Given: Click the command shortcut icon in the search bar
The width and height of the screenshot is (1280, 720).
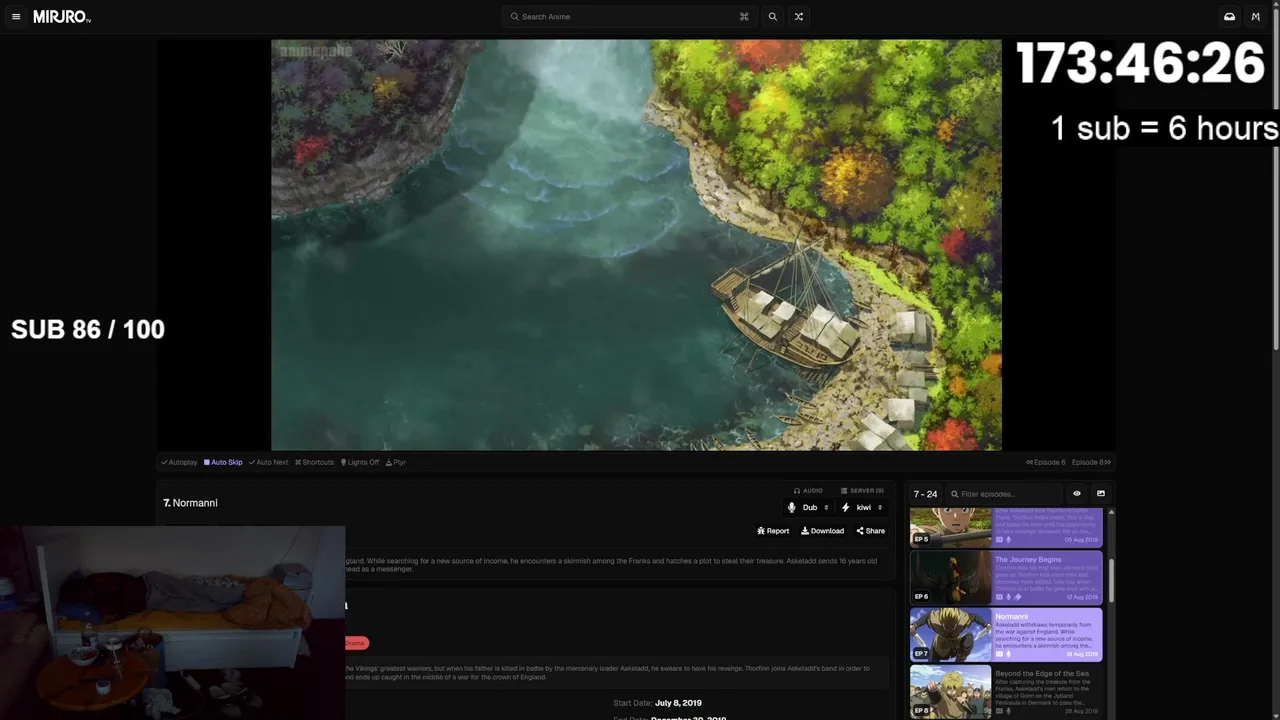Looking at the screenshot, I should (x=744, y=17).
